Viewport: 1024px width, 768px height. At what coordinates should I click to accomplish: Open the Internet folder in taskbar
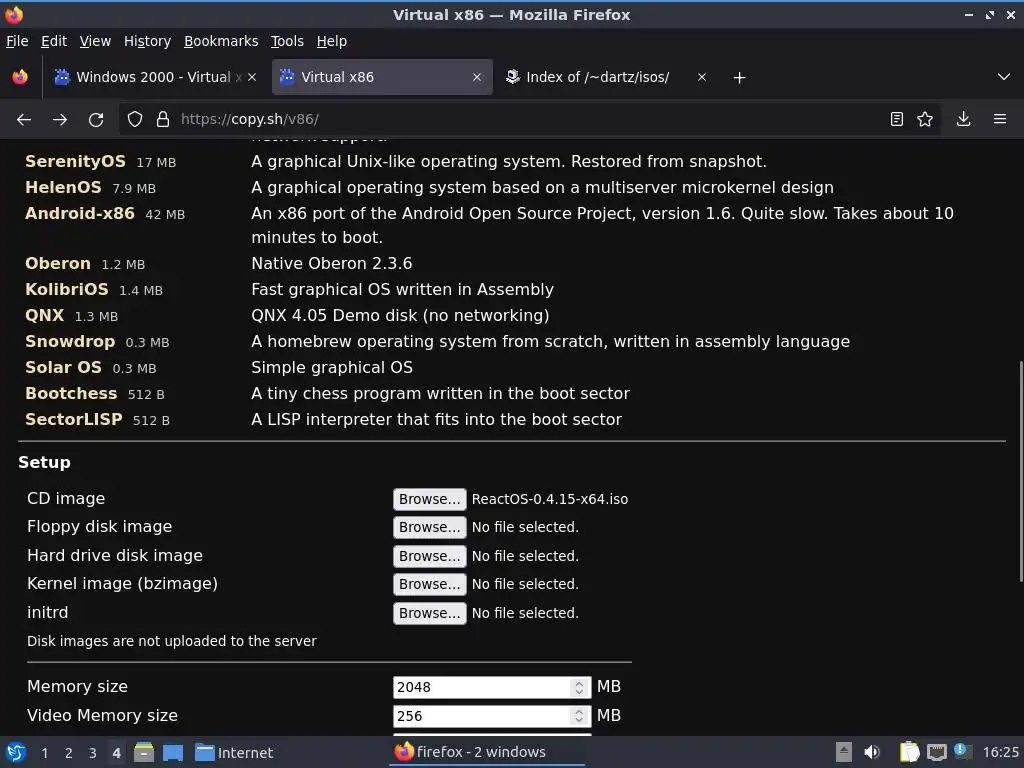[234, 752]
